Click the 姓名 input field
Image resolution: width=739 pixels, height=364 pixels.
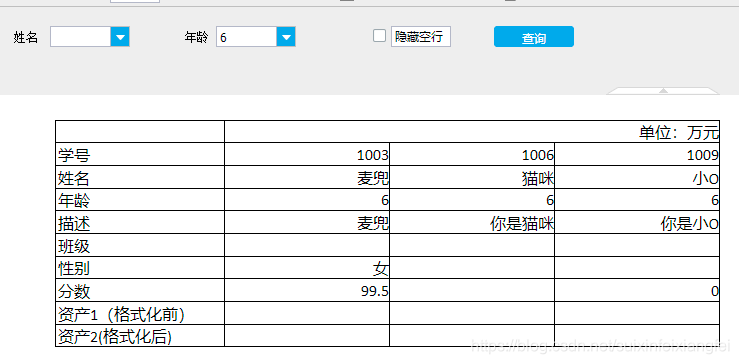(81, 37)
